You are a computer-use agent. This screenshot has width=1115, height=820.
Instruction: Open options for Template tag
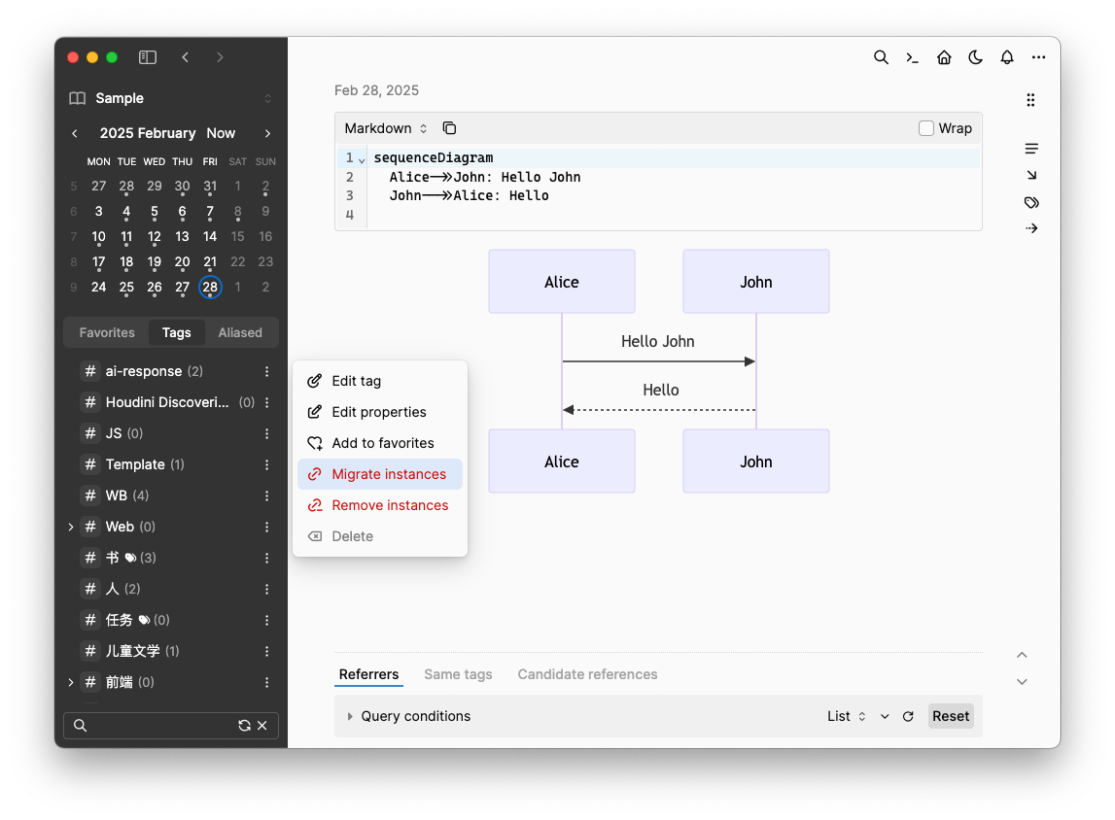click(267, 464)
